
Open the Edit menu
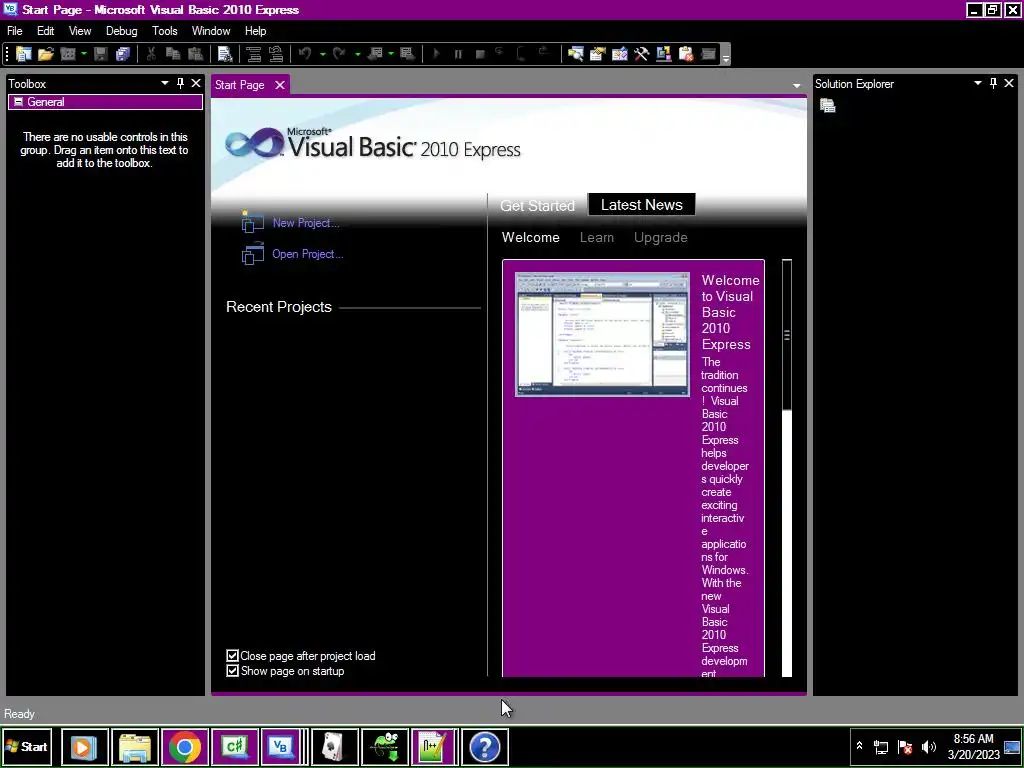(46, 31)
